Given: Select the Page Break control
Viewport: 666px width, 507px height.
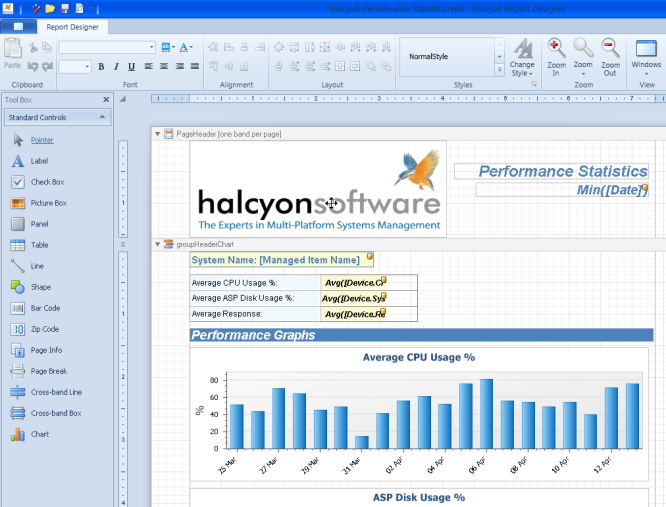Looking at the screenshot, I should (x=48, y=371).
